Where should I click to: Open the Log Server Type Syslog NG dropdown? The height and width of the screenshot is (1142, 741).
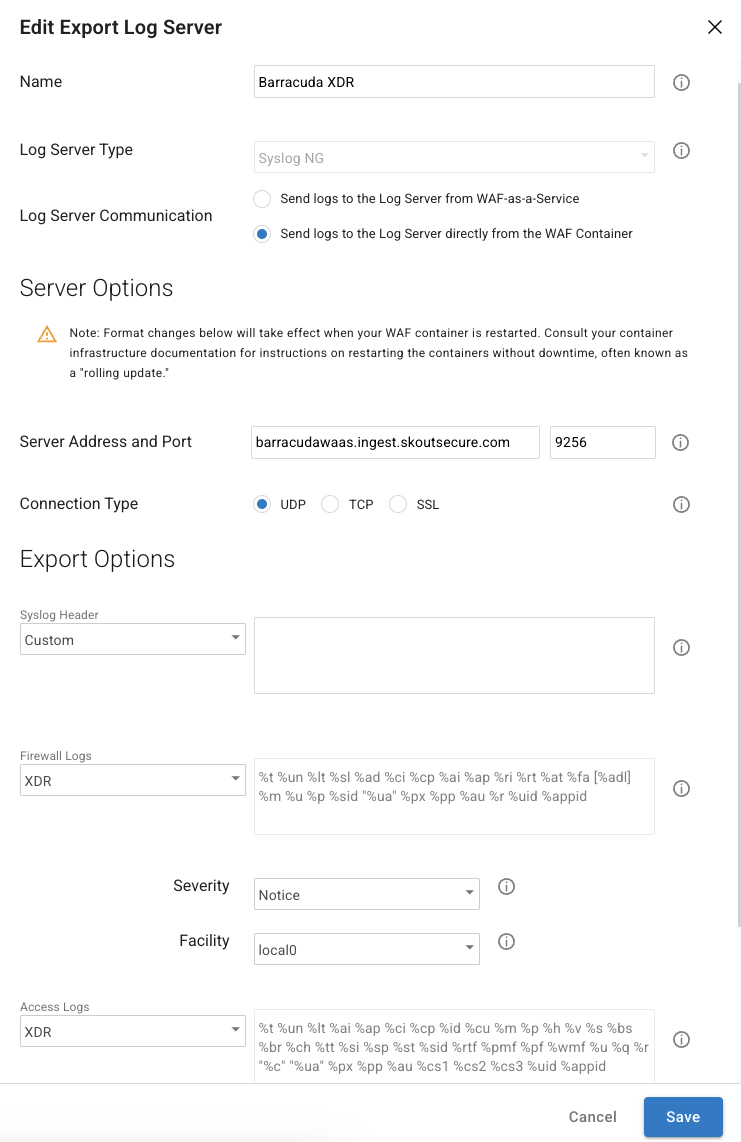coord(454,157)
